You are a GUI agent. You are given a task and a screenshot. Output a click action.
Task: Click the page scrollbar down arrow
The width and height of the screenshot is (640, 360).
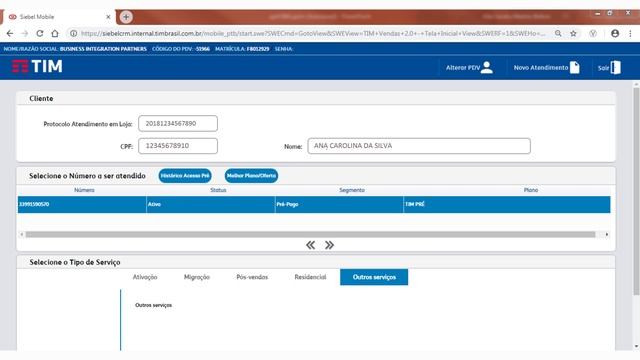click(x=636, y=347)
